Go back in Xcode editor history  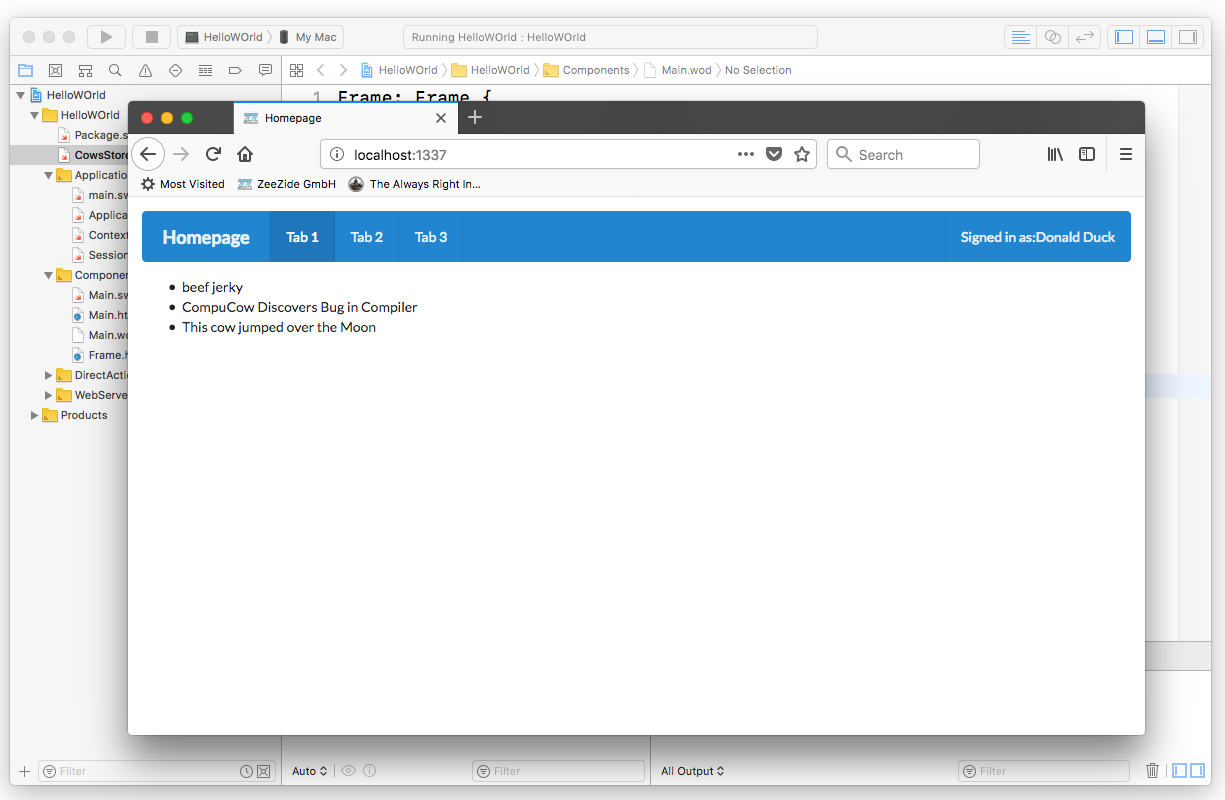tap(320, 70)
